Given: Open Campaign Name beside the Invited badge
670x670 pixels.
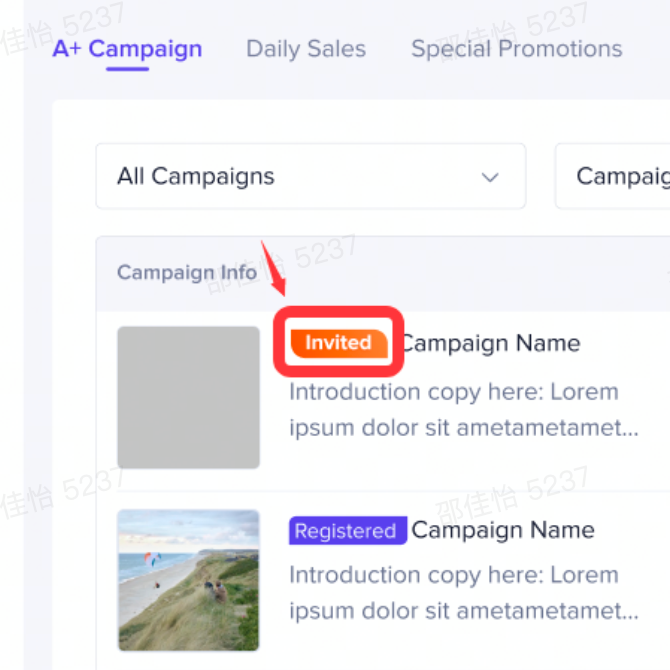Looking at the screenshot, I should [x=492, y=344].
